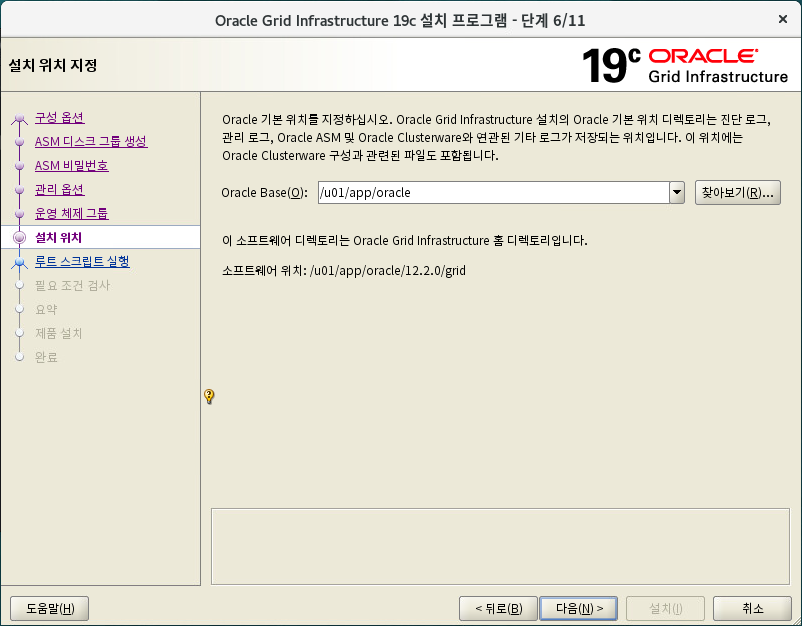Click the 도움말(H) help button

pos(50,609)
